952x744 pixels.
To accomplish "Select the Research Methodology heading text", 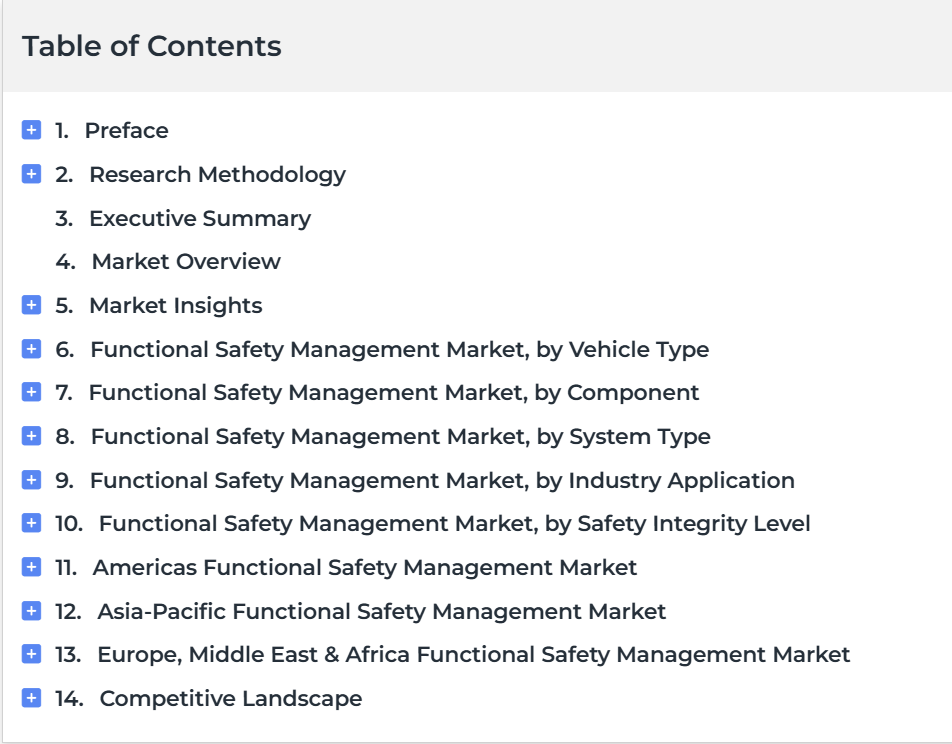I will [x=217, y=174].
